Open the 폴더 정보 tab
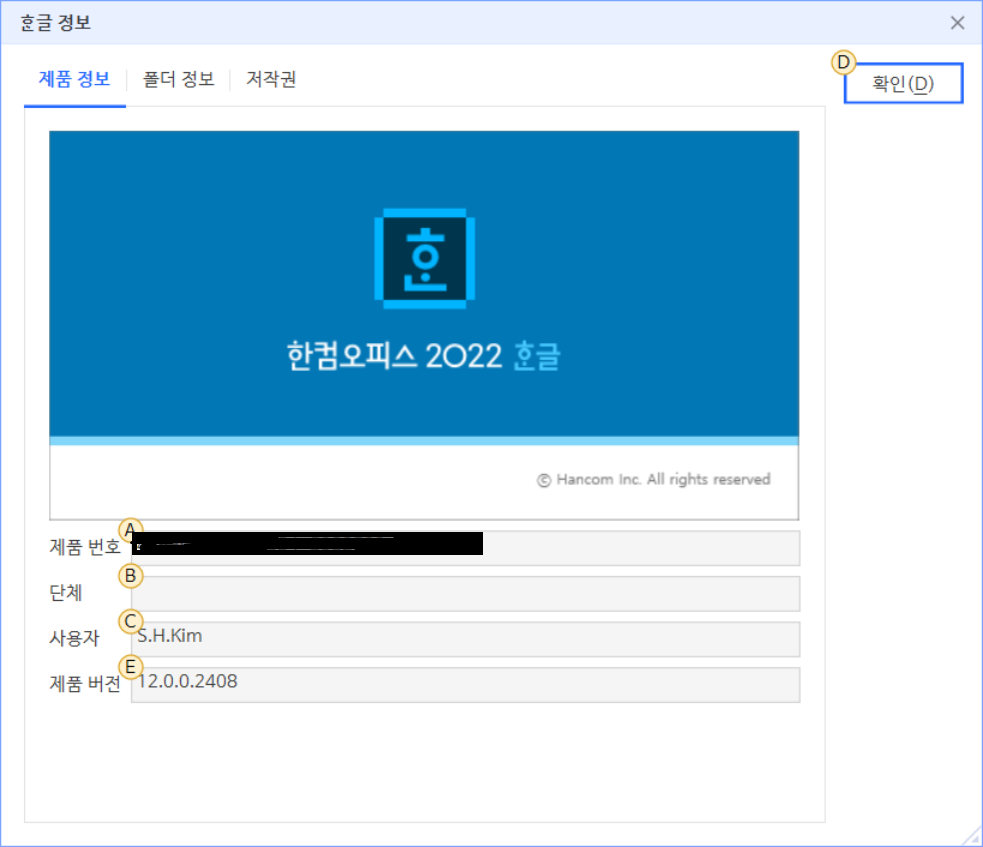 (x=179, y=80)
